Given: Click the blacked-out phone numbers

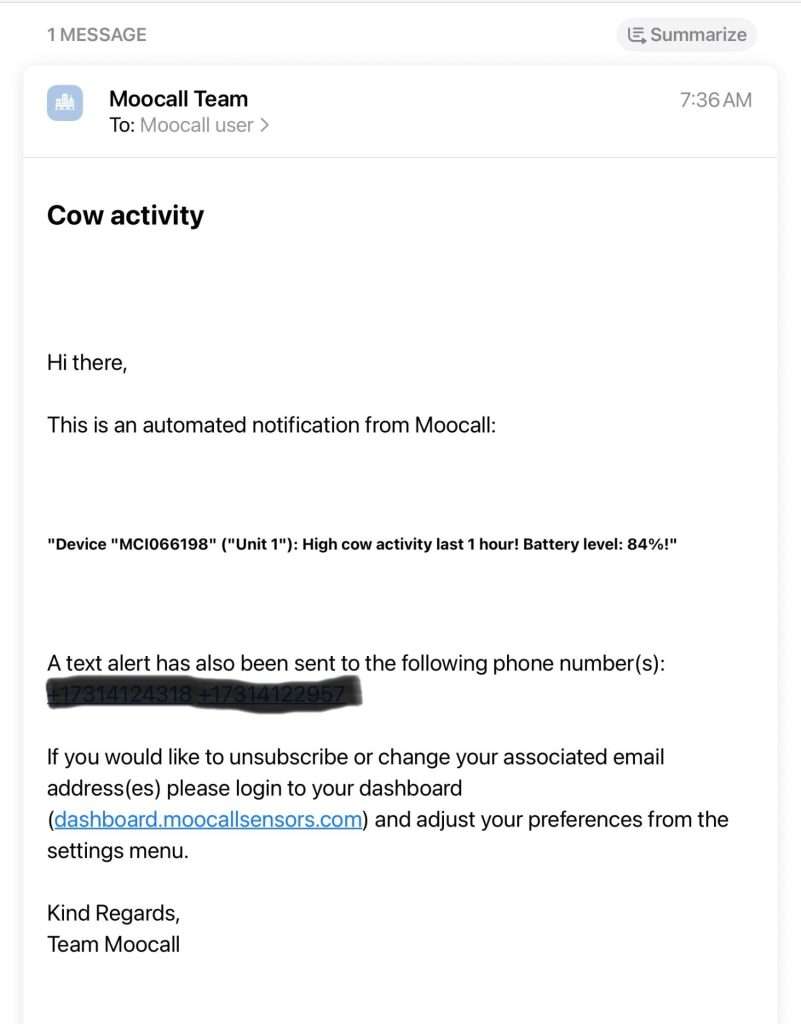Looking at the screenshot, I should (x=200, y=694).
